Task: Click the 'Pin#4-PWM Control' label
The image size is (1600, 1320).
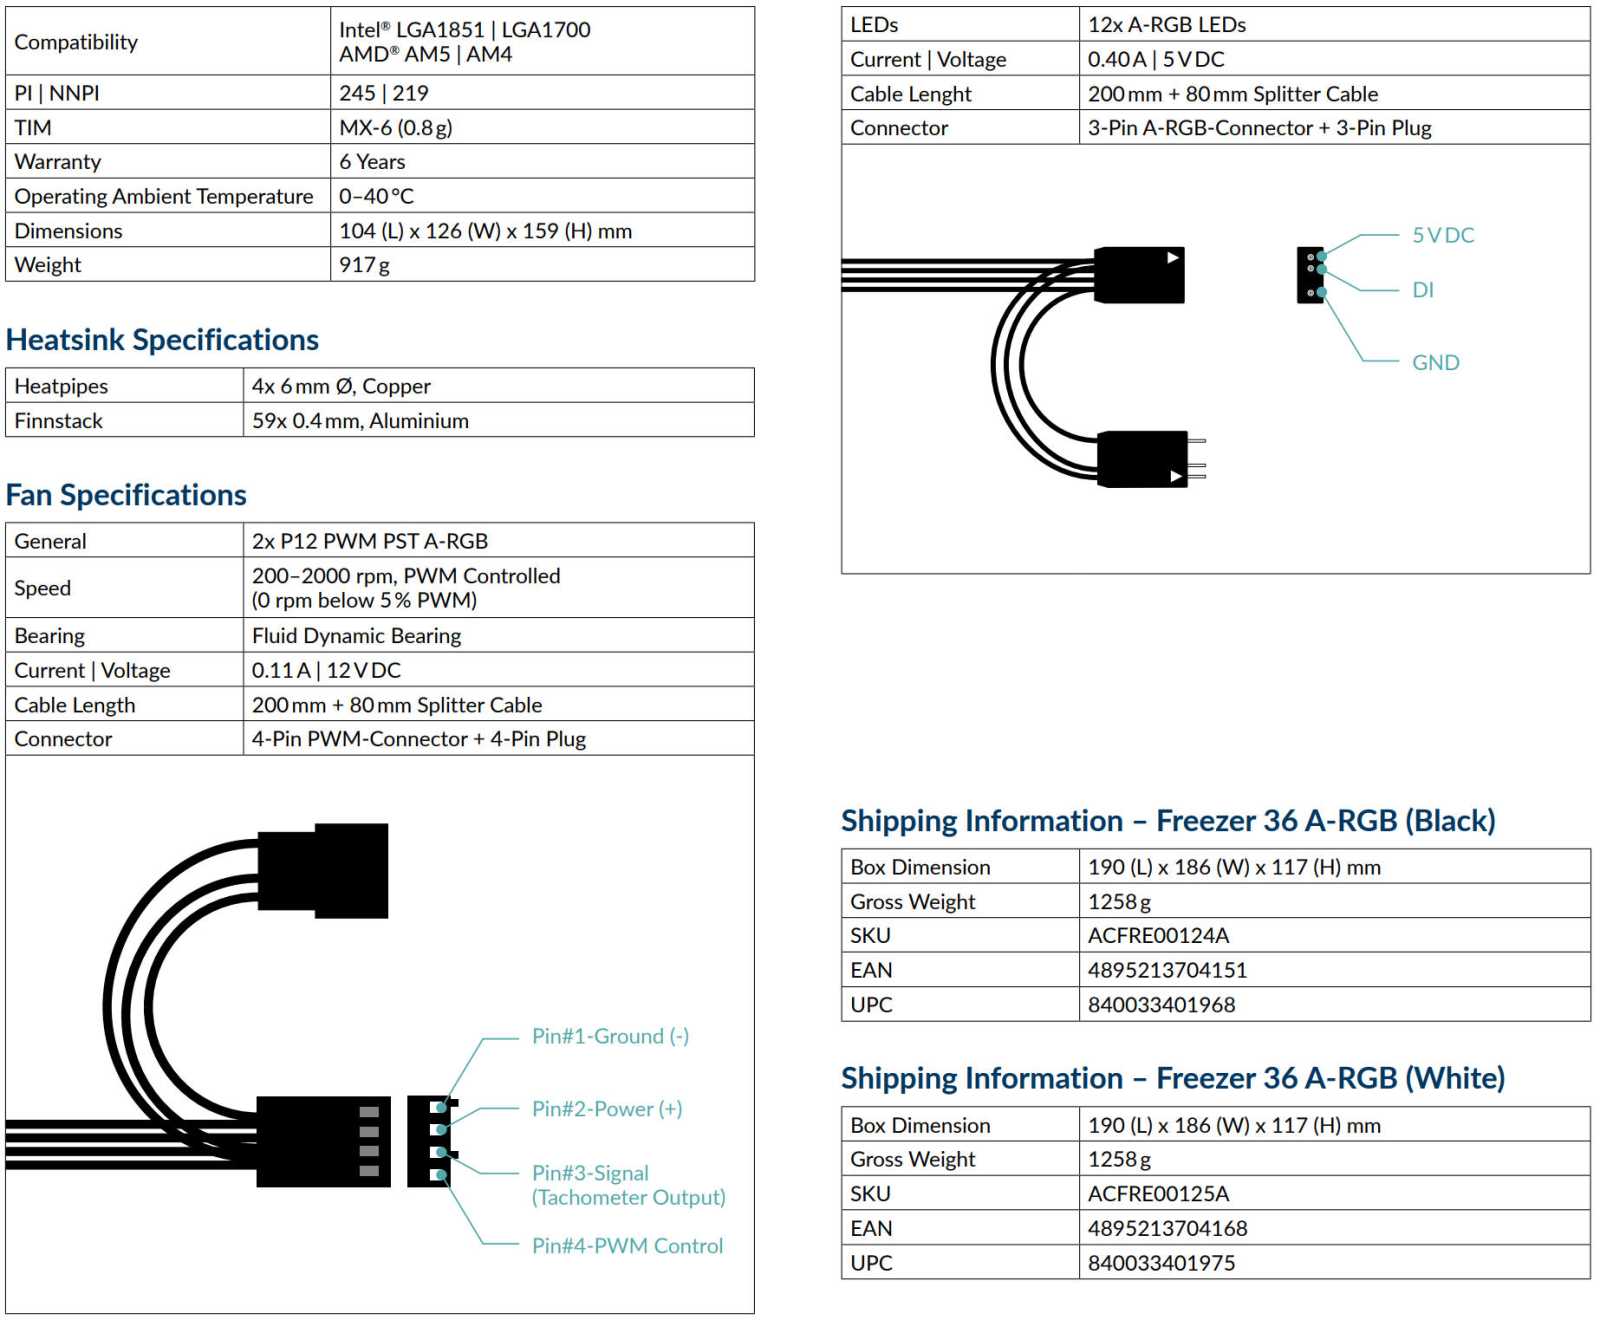Action: (x=627, y=1246)
